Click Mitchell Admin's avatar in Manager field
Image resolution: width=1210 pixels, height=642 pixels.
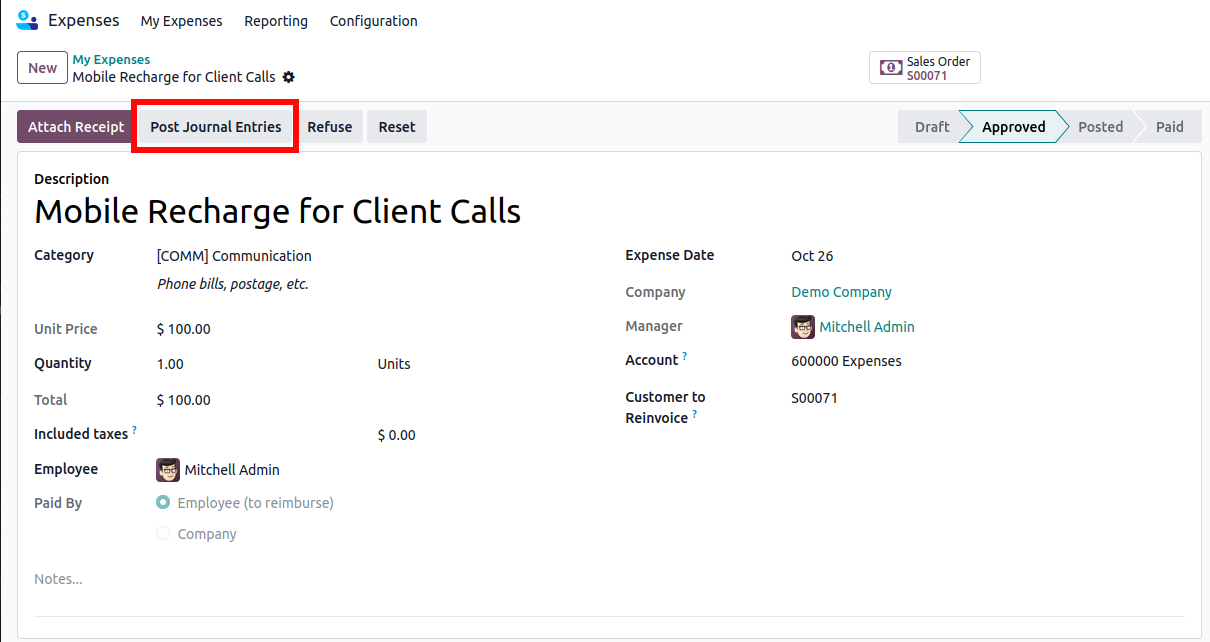tap(803, 327)
